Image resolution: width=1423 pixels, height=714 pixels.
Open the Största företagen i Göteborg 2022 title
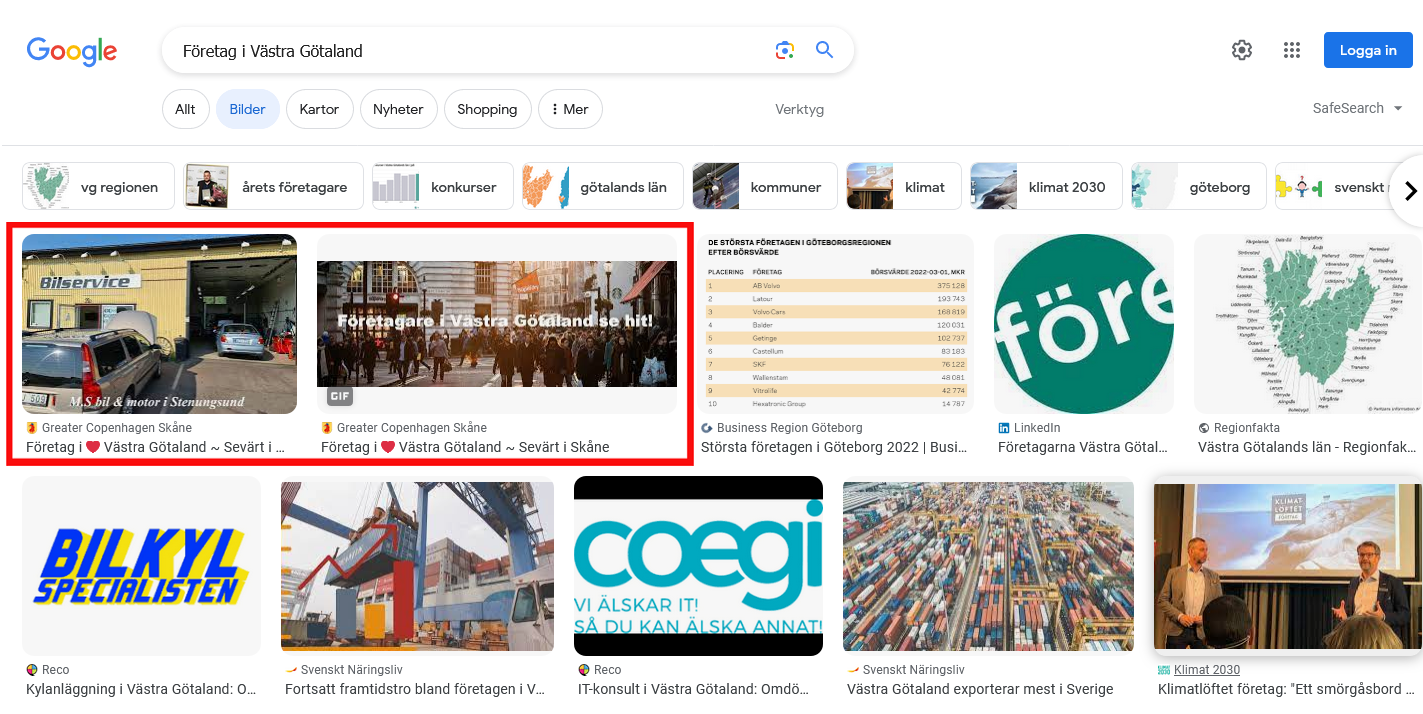coord(834,447)
